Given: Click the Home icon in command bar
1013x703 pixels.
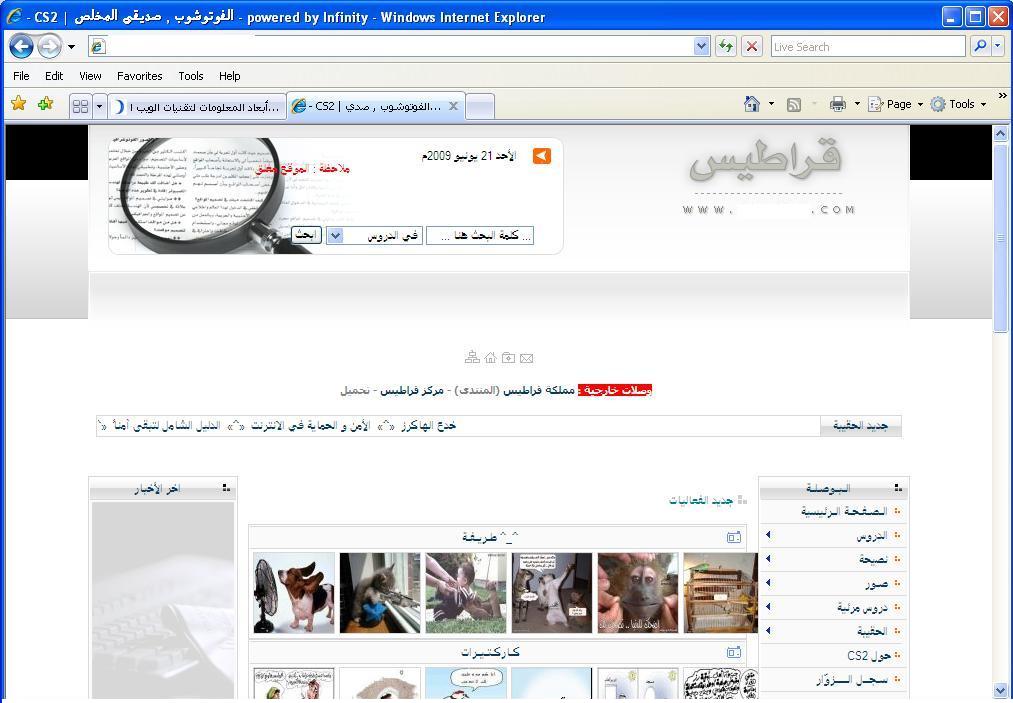Looking at the screenshot, I should [x=752, y=104].
